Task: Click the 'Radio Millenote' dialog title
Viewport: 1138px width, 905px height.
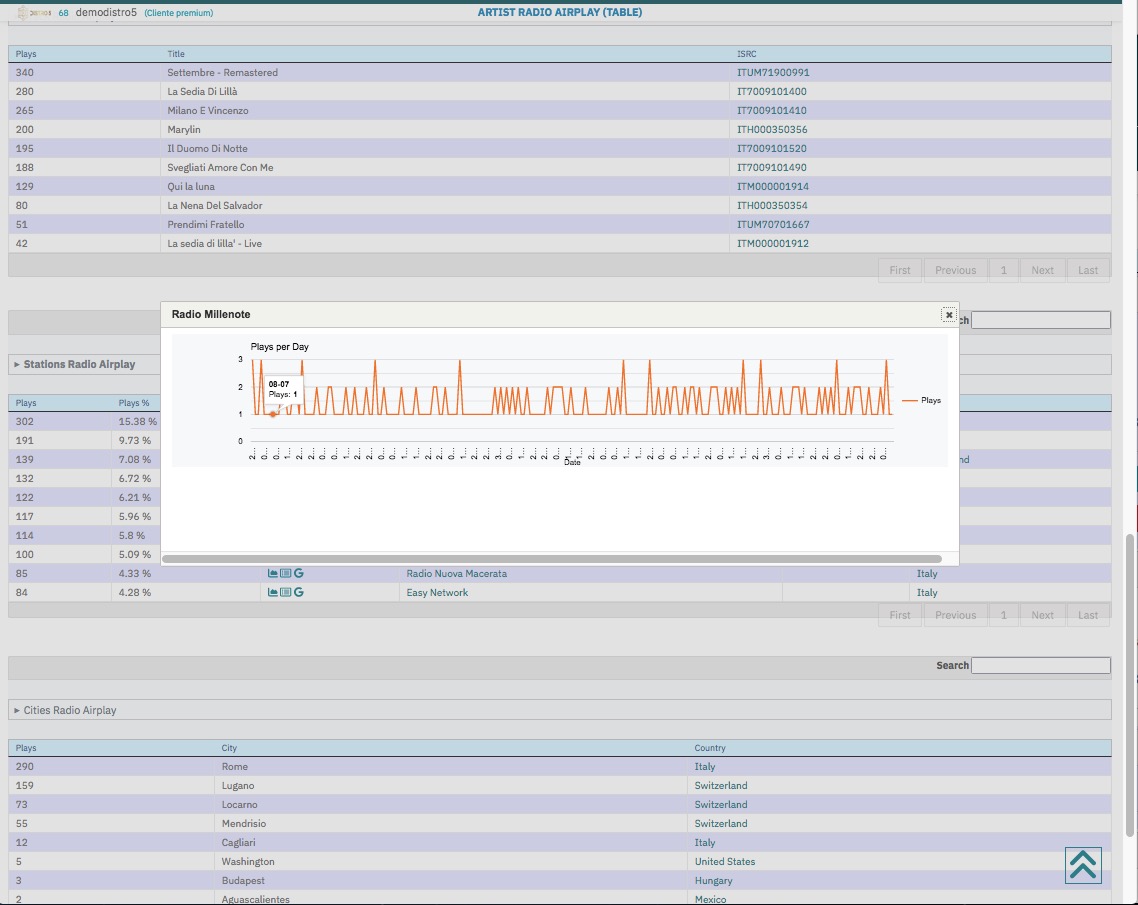Action: click(x=211, y=314)
